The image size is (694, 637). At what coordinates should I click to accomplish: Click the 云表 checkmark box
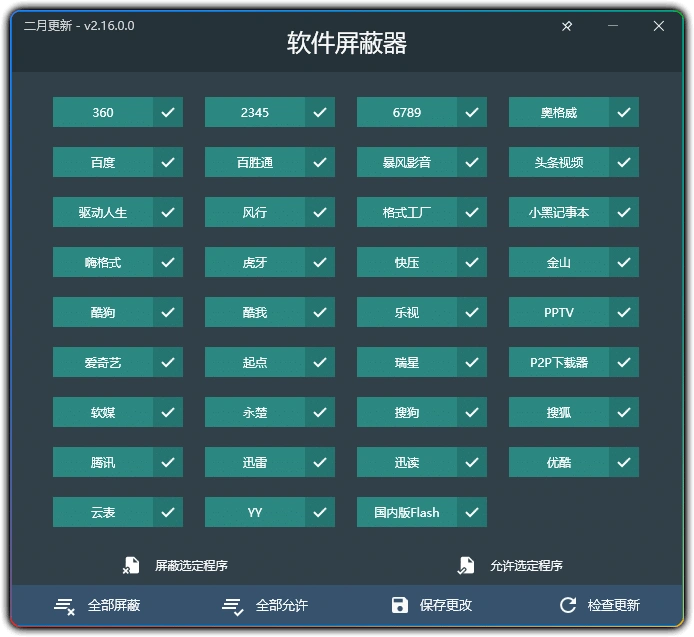pos(168,513)
